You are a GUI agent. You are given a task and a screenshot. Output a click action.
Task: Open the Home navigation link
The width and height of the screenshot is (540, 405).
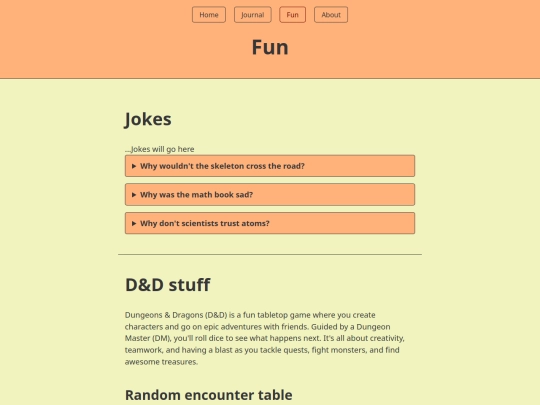coord(209,15)
